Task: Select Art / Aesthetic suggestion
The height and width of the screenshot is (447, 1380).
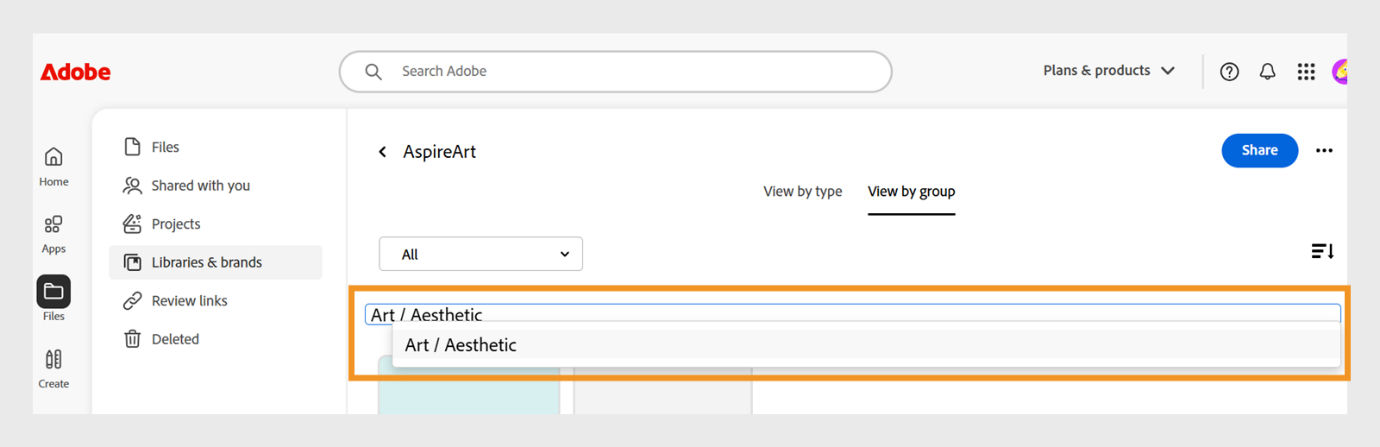Action: tap(461, 345)
